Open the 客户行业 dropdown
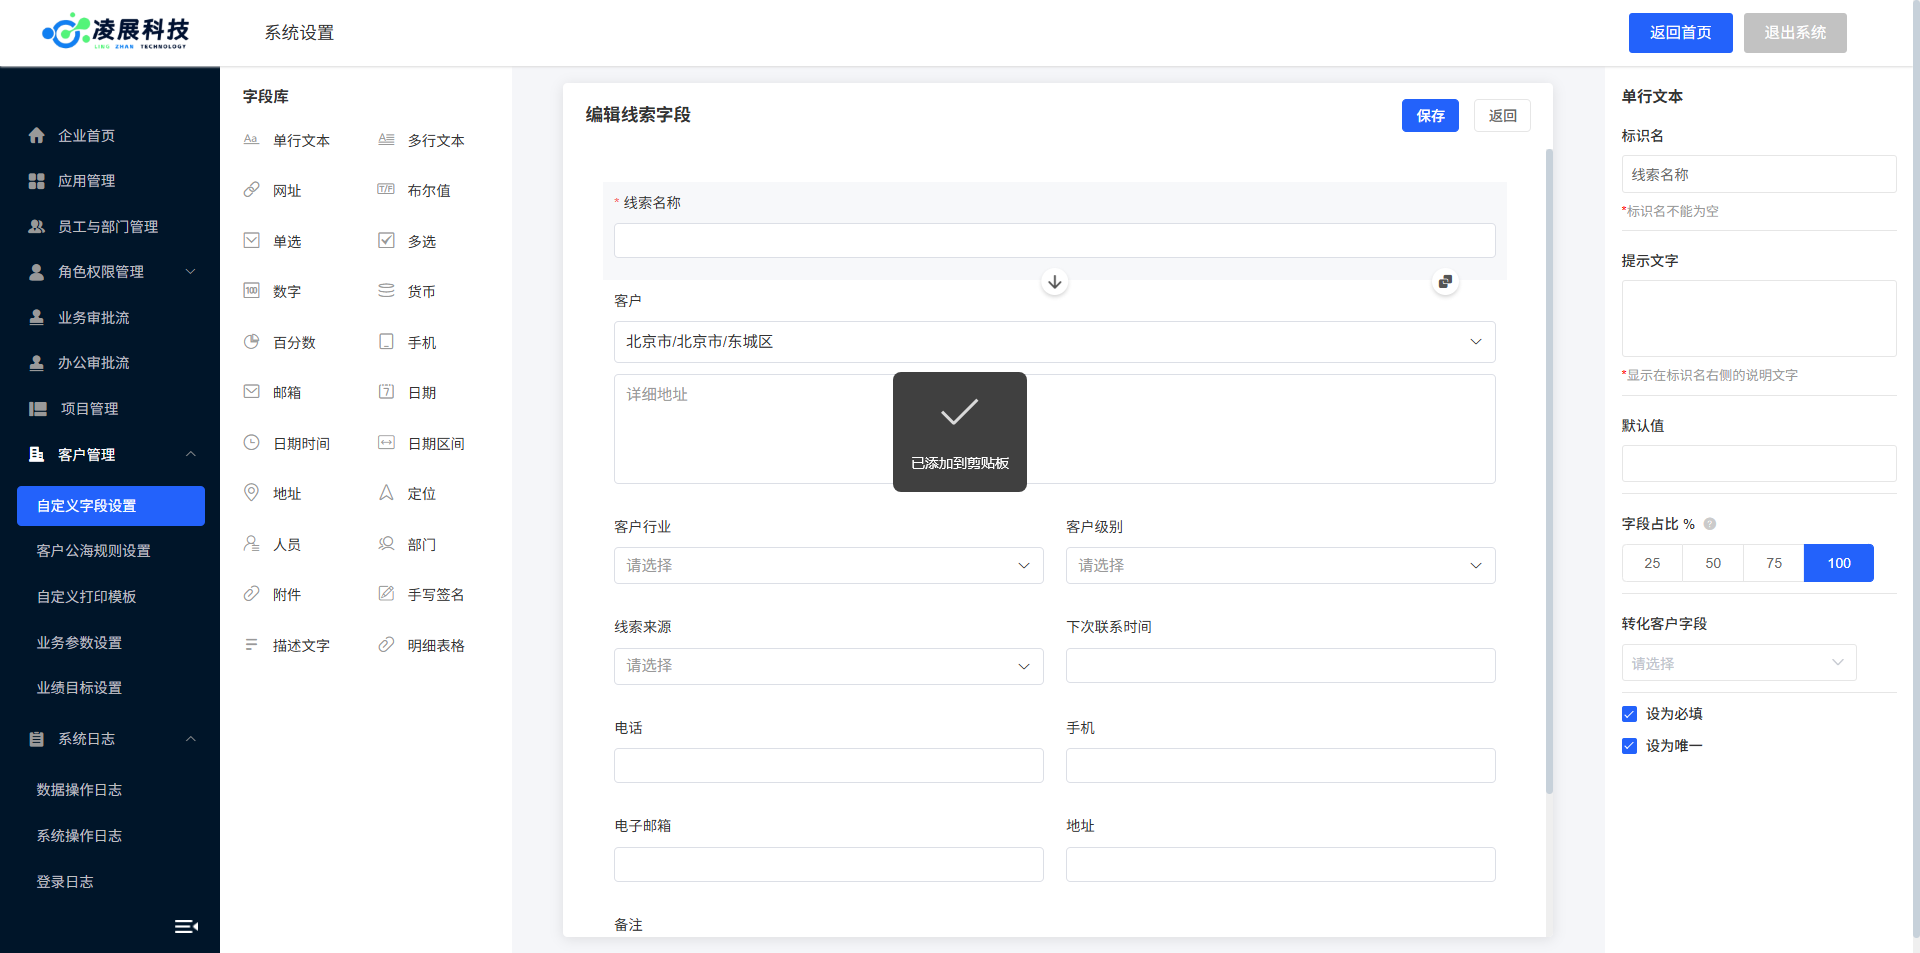This screenshot has width=1920, height=953. [828, 566]
